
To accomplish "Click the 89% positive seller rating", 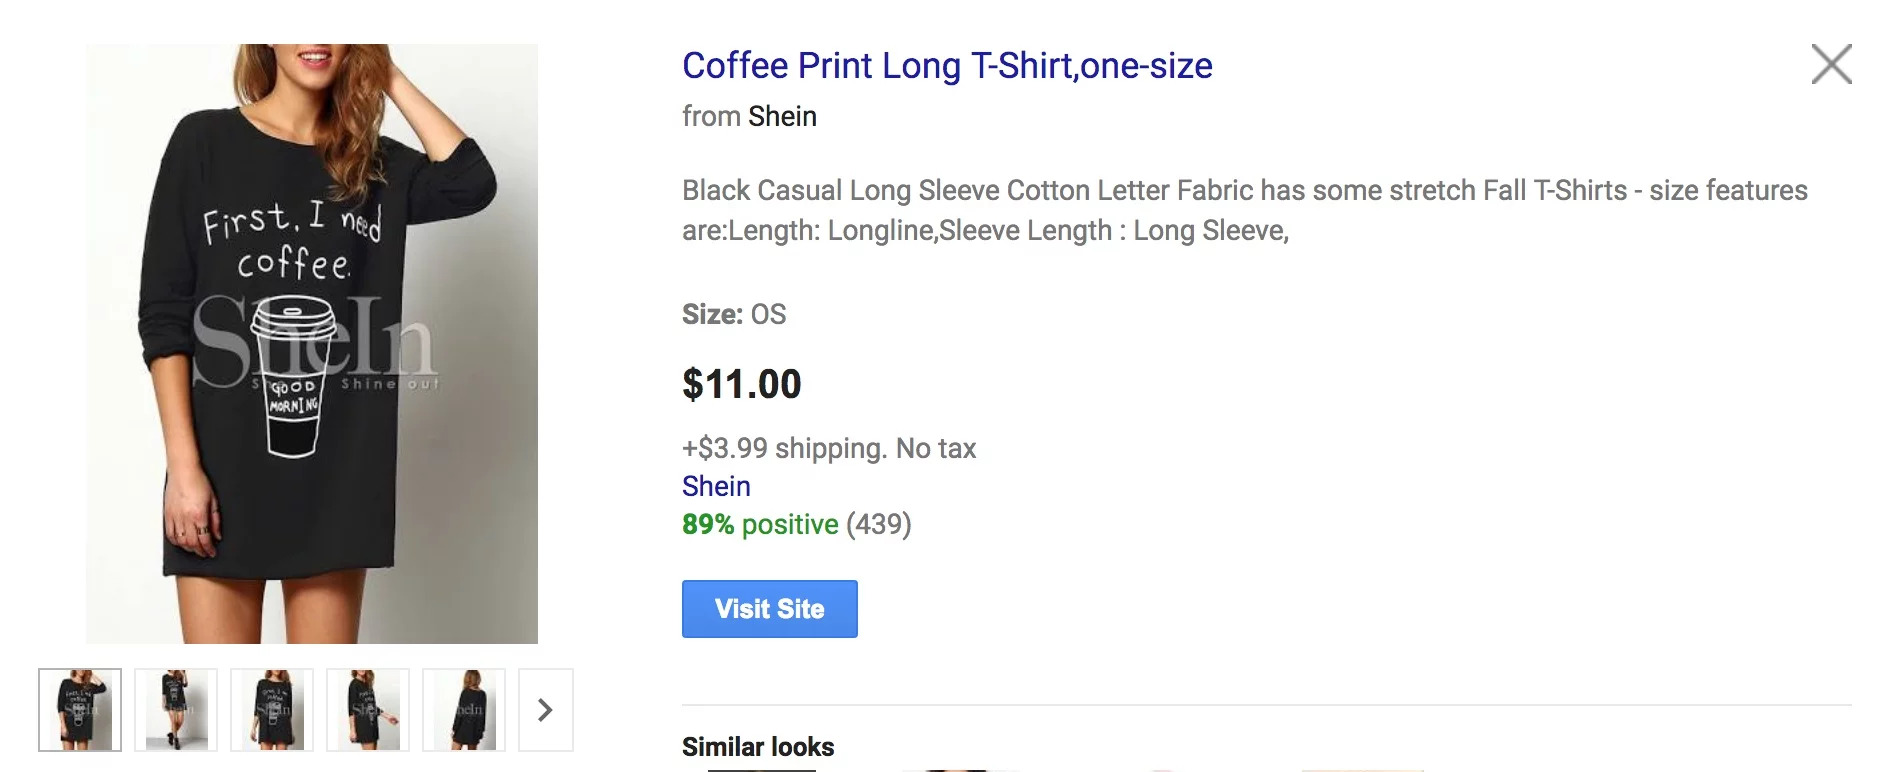I will 760,524.
